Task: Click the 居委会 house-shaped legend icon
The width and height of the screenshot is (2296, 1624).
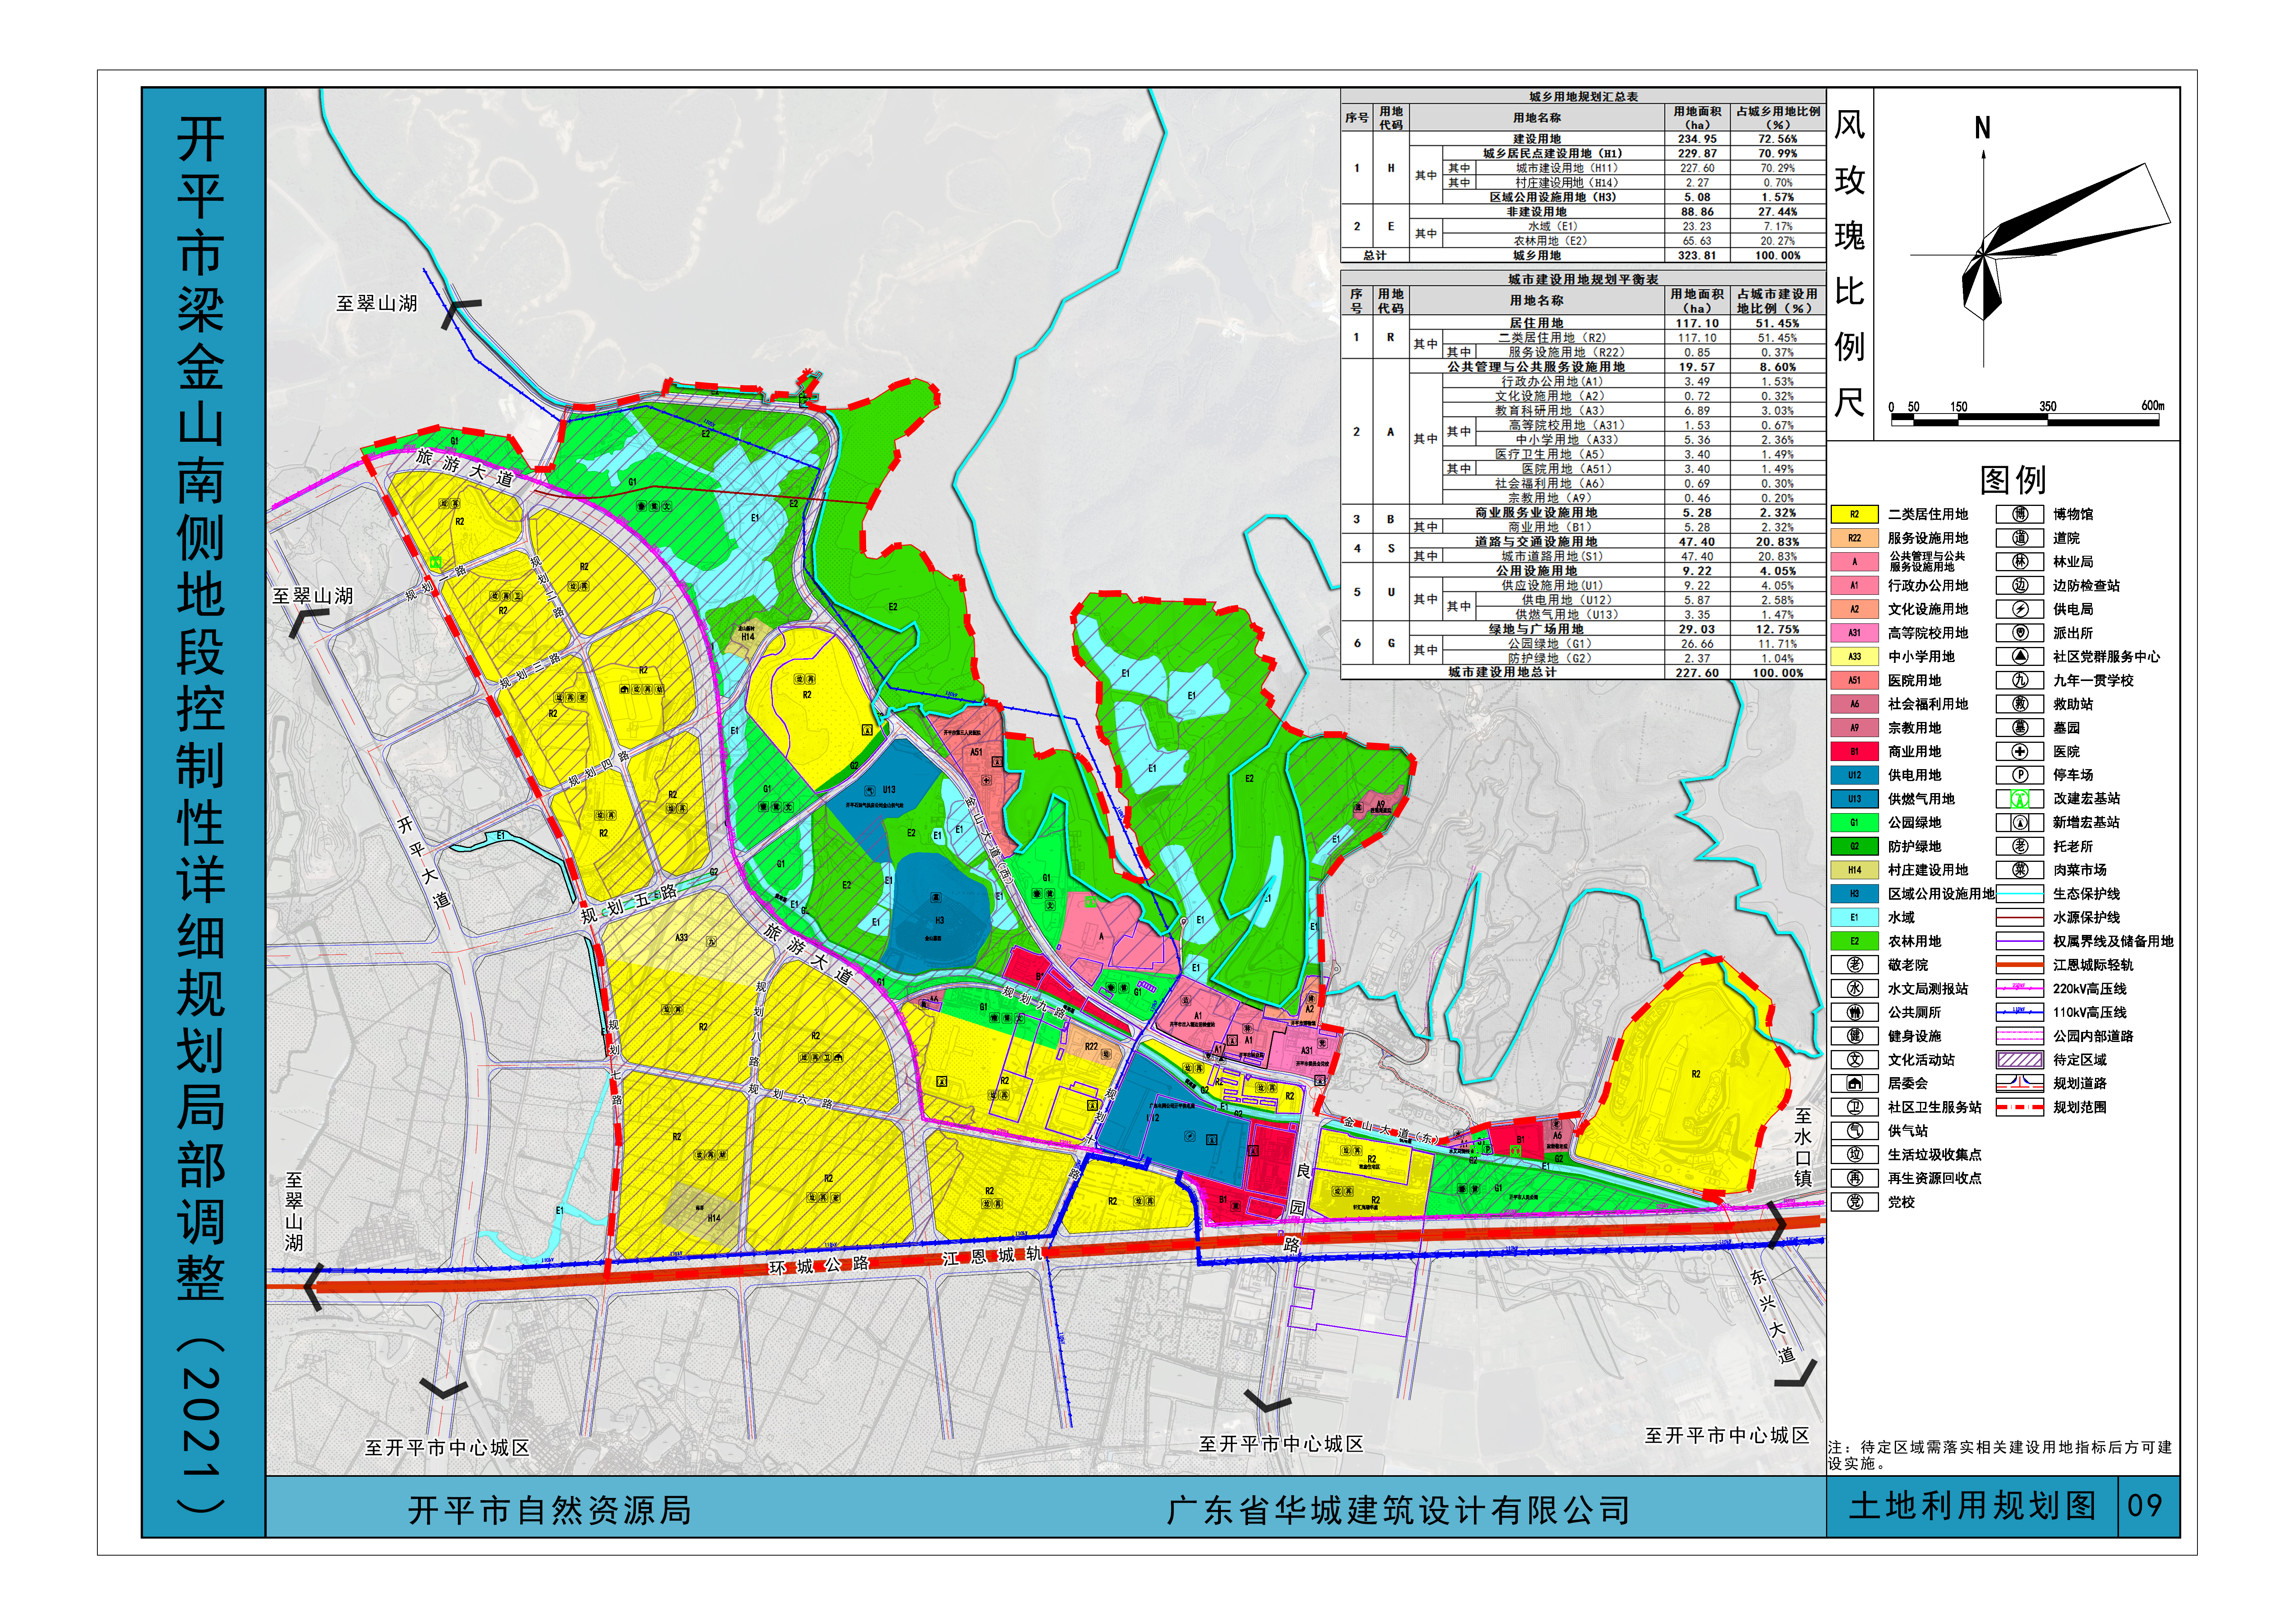Action: 1855,1083
